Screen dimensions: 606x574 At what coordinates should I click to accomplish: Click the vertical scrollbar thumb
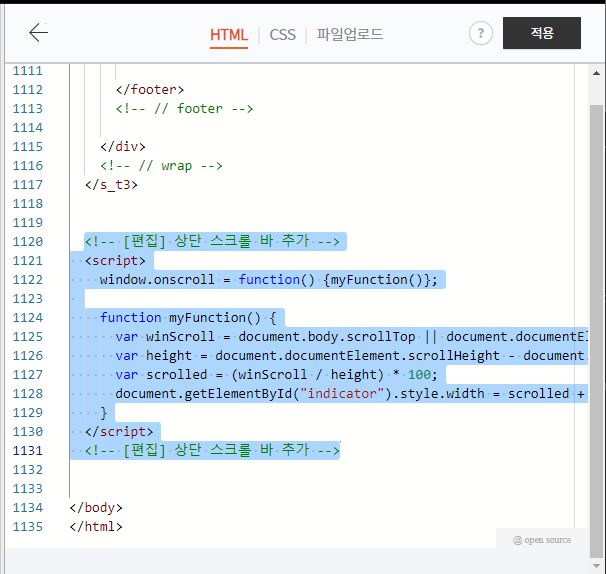coord(596,331)
